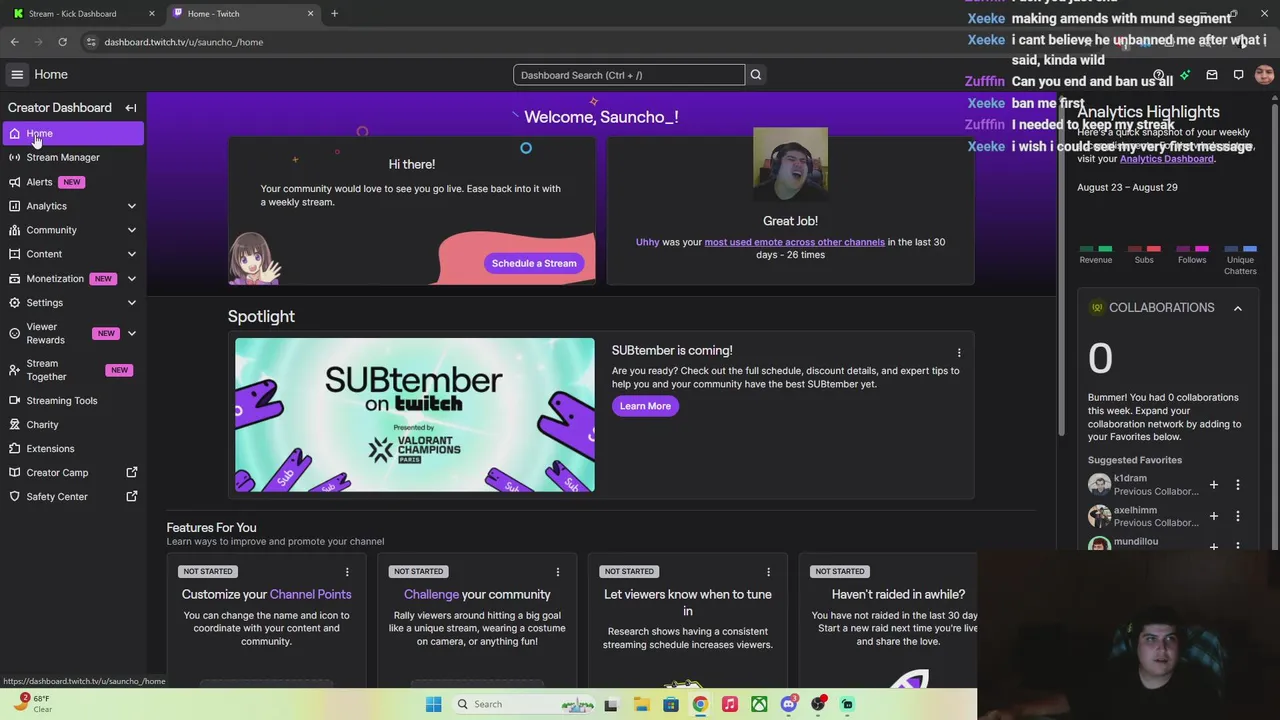Click the Safety Center shield icon
This screenshot has width=1280, height=720.
[x=14, y=496]
